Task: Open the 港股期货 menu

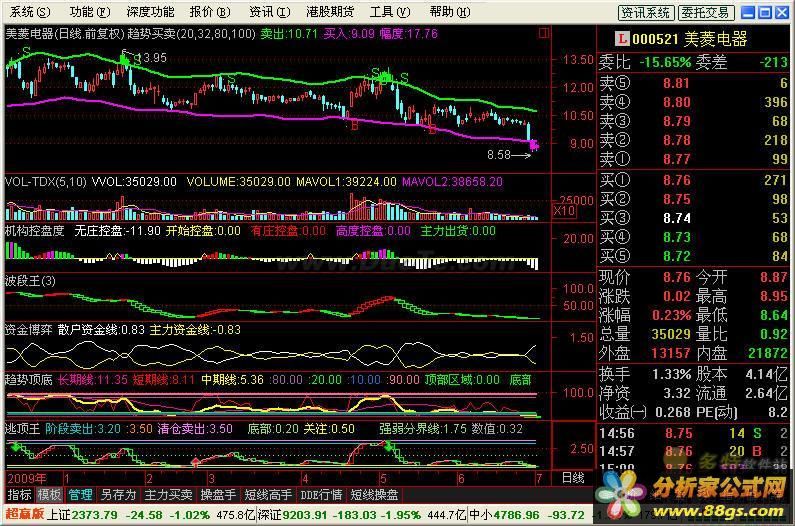Action: tap(330, 12)
